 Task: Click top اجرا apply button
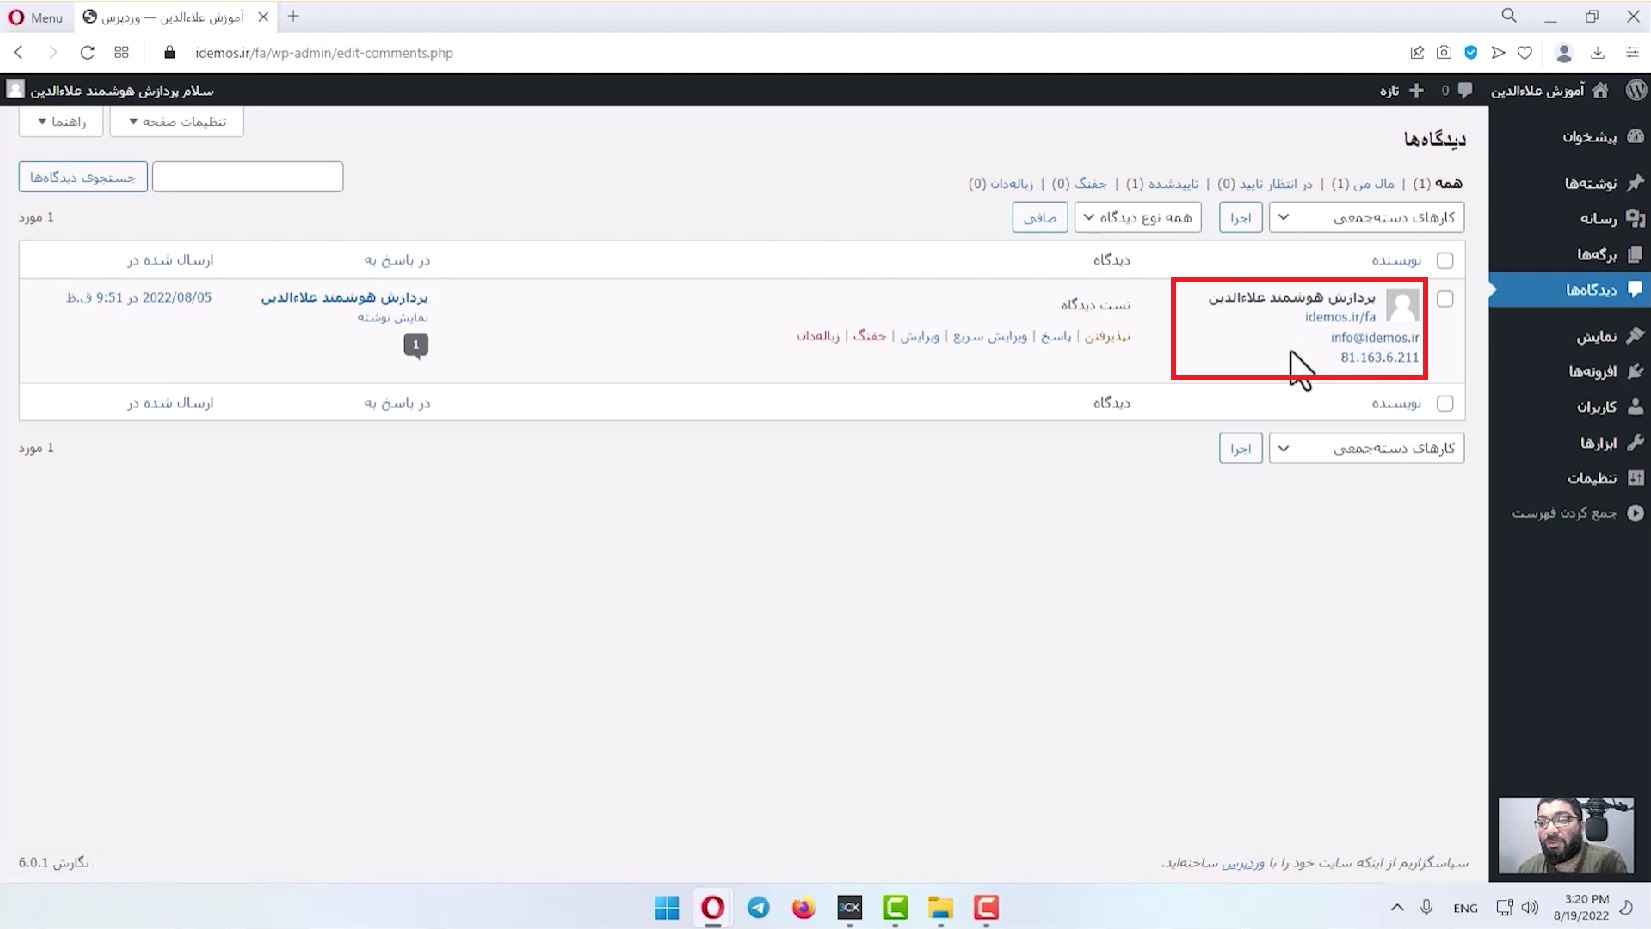pos(1240,217)
